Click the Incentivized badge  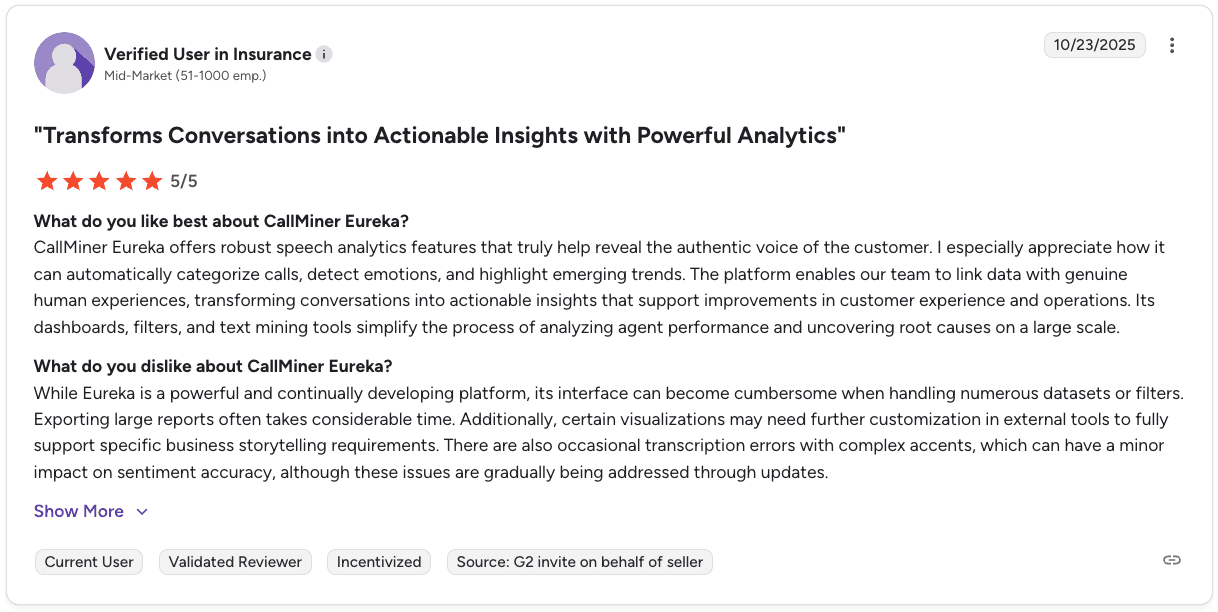(379, 562)
